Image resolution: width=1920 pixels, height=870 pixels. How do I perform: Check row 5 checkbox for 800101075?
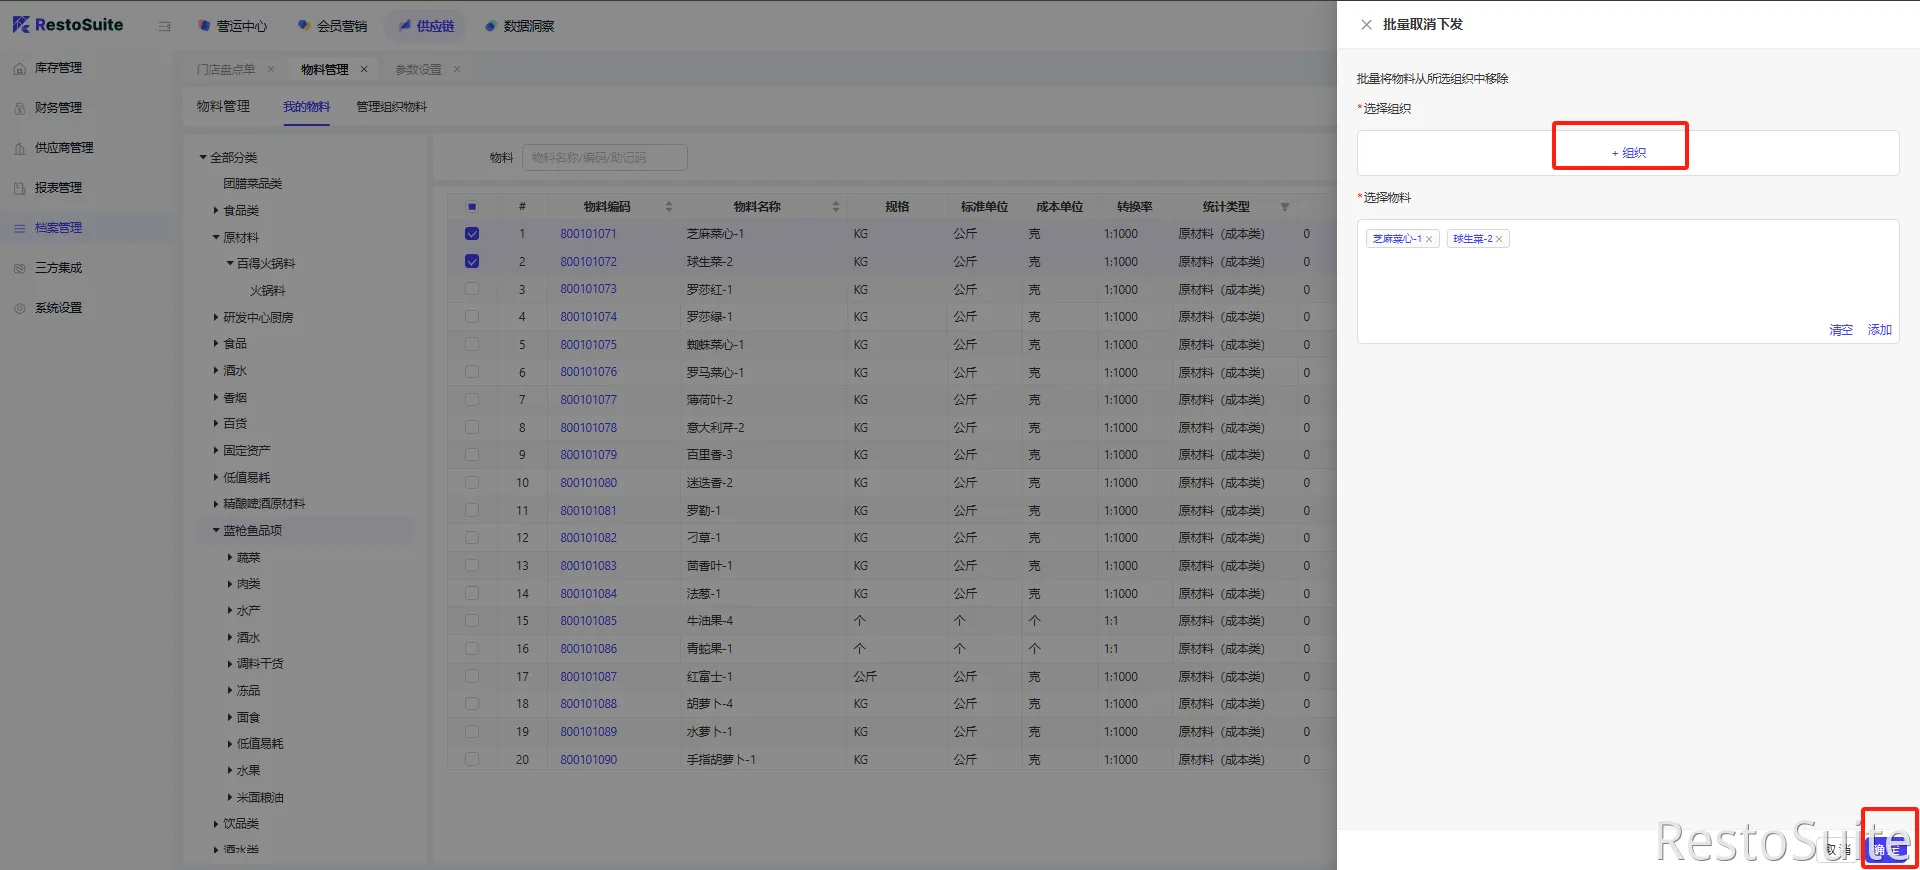coord(472,345)
